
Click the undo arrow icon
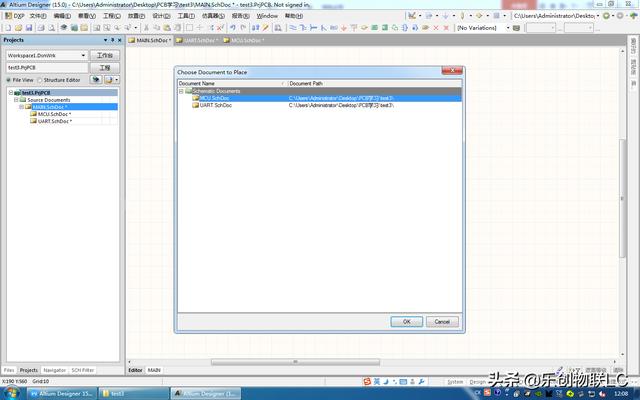click(x=233, y=28)
